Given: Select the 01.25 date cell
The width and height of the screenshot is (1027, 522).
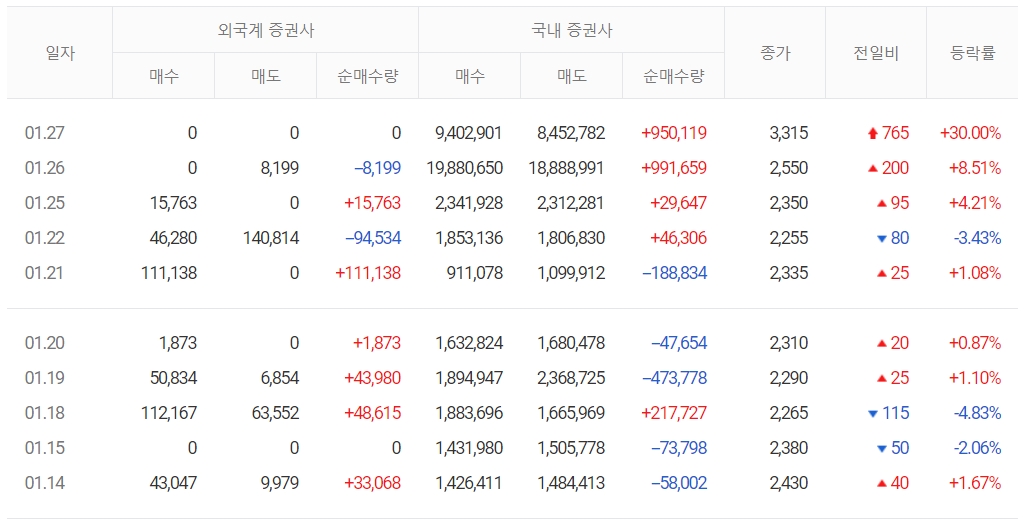Looking at the screenshot, I should coord(45,203).
